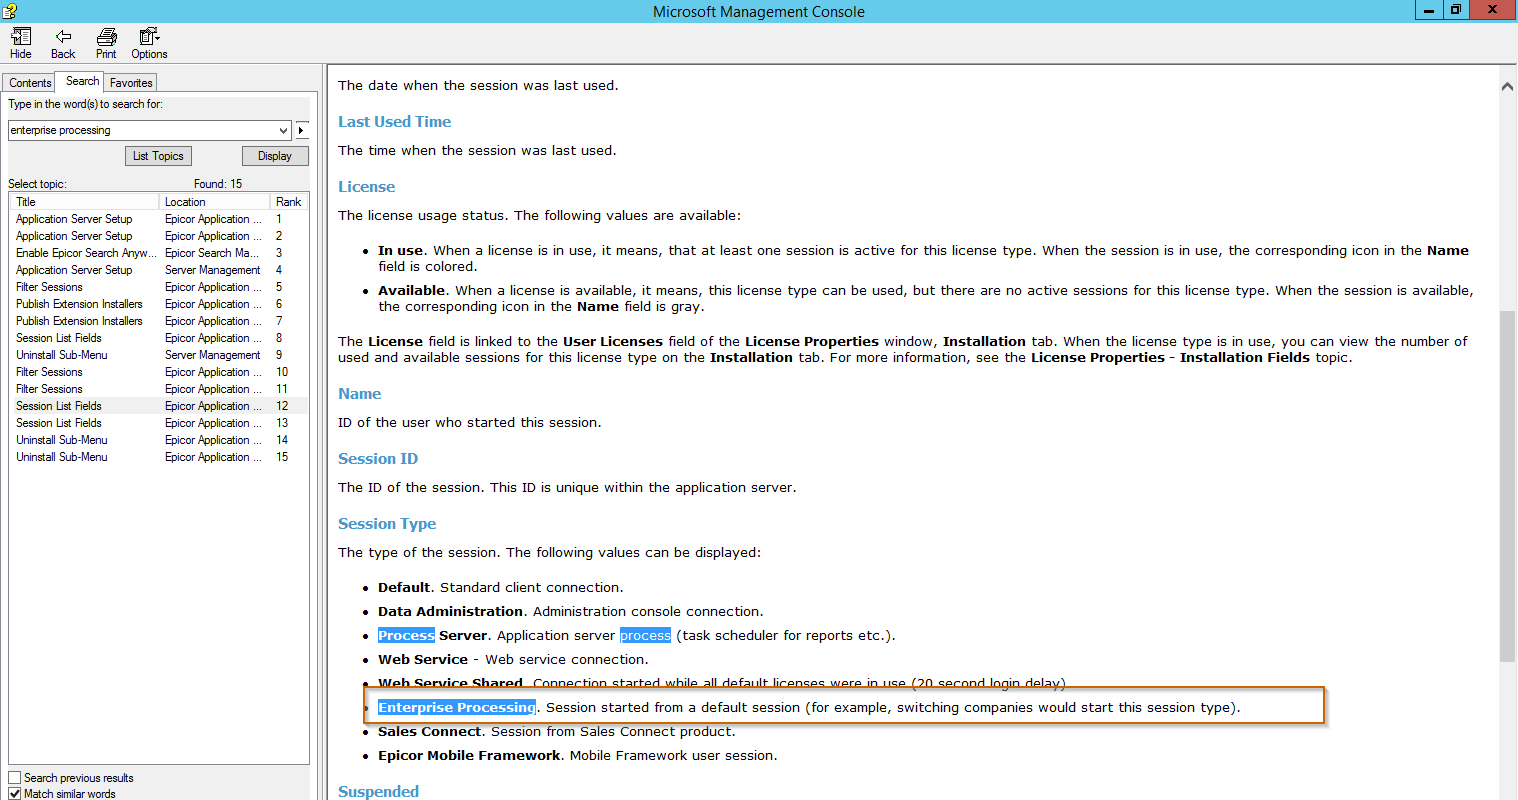Viewport: 1518px width, 800px height.
Task: Click the scroll up arrow of content pane
Action: 1507,87
